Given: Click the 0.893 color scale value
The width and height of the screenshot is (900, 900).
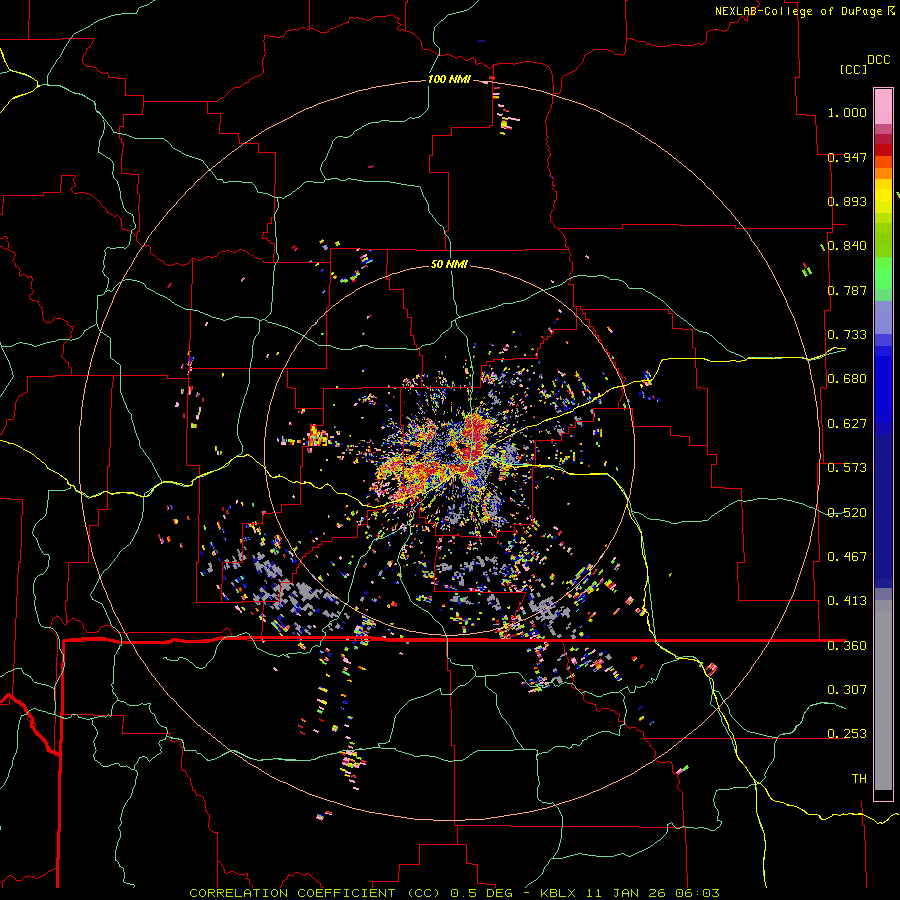Looking at the screenshot, I should [x=847, y=201].
